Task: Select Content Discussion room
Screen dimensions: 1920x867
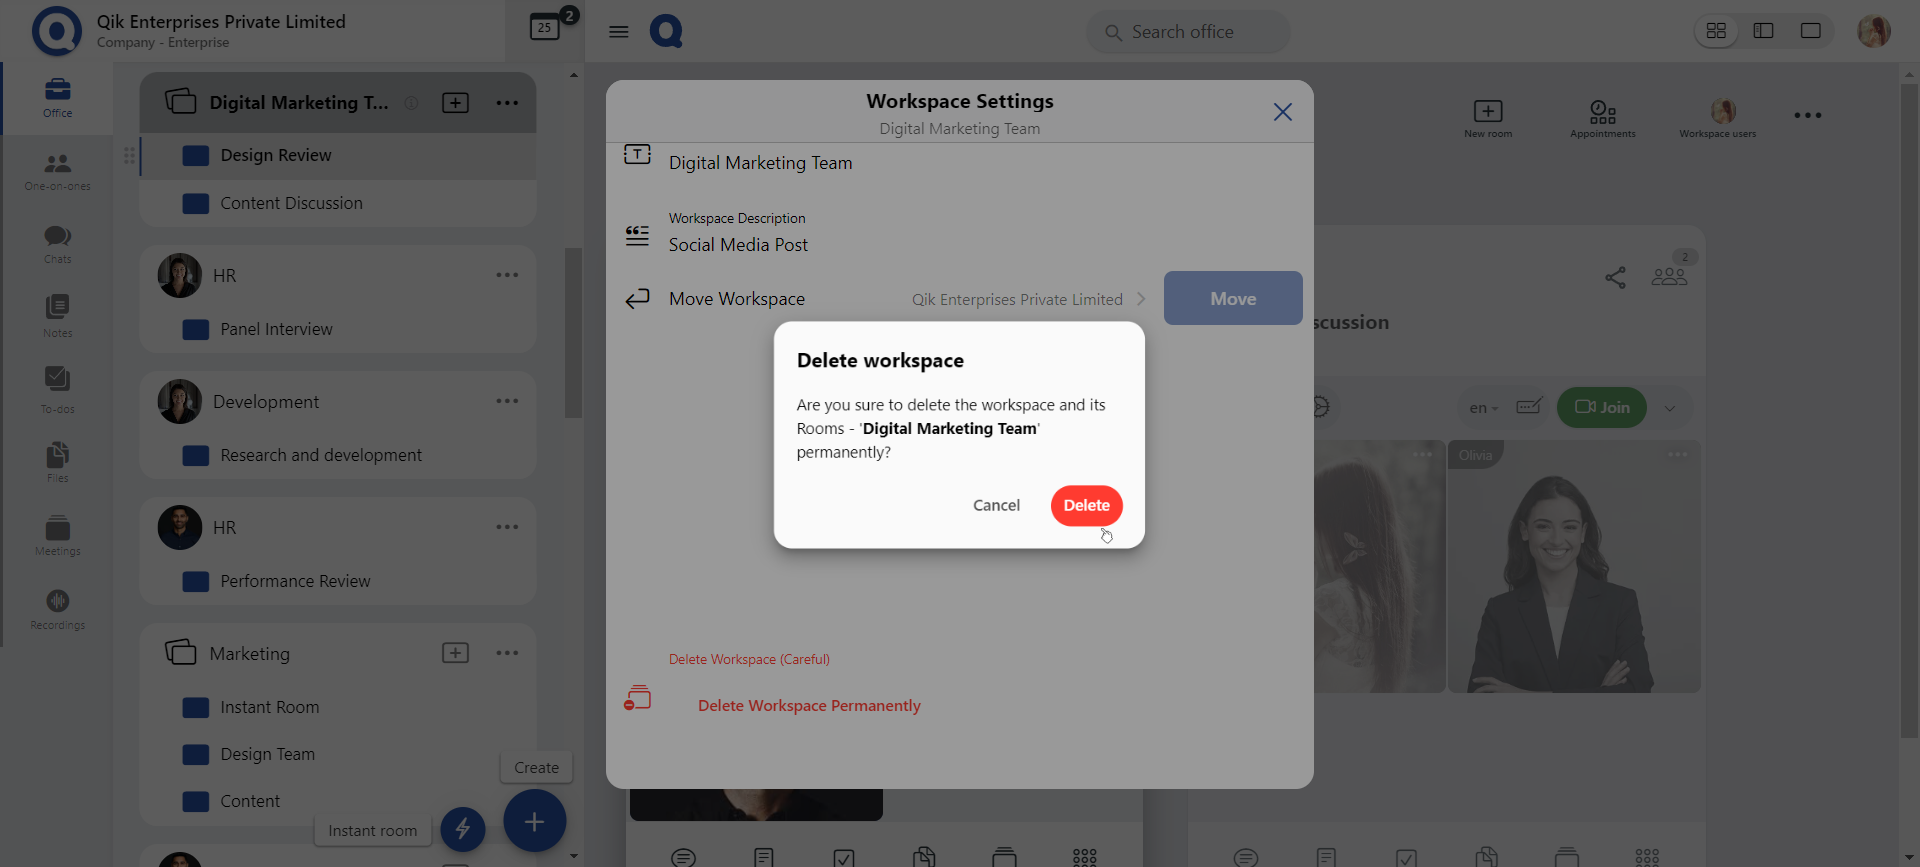Action: (291, 203)
